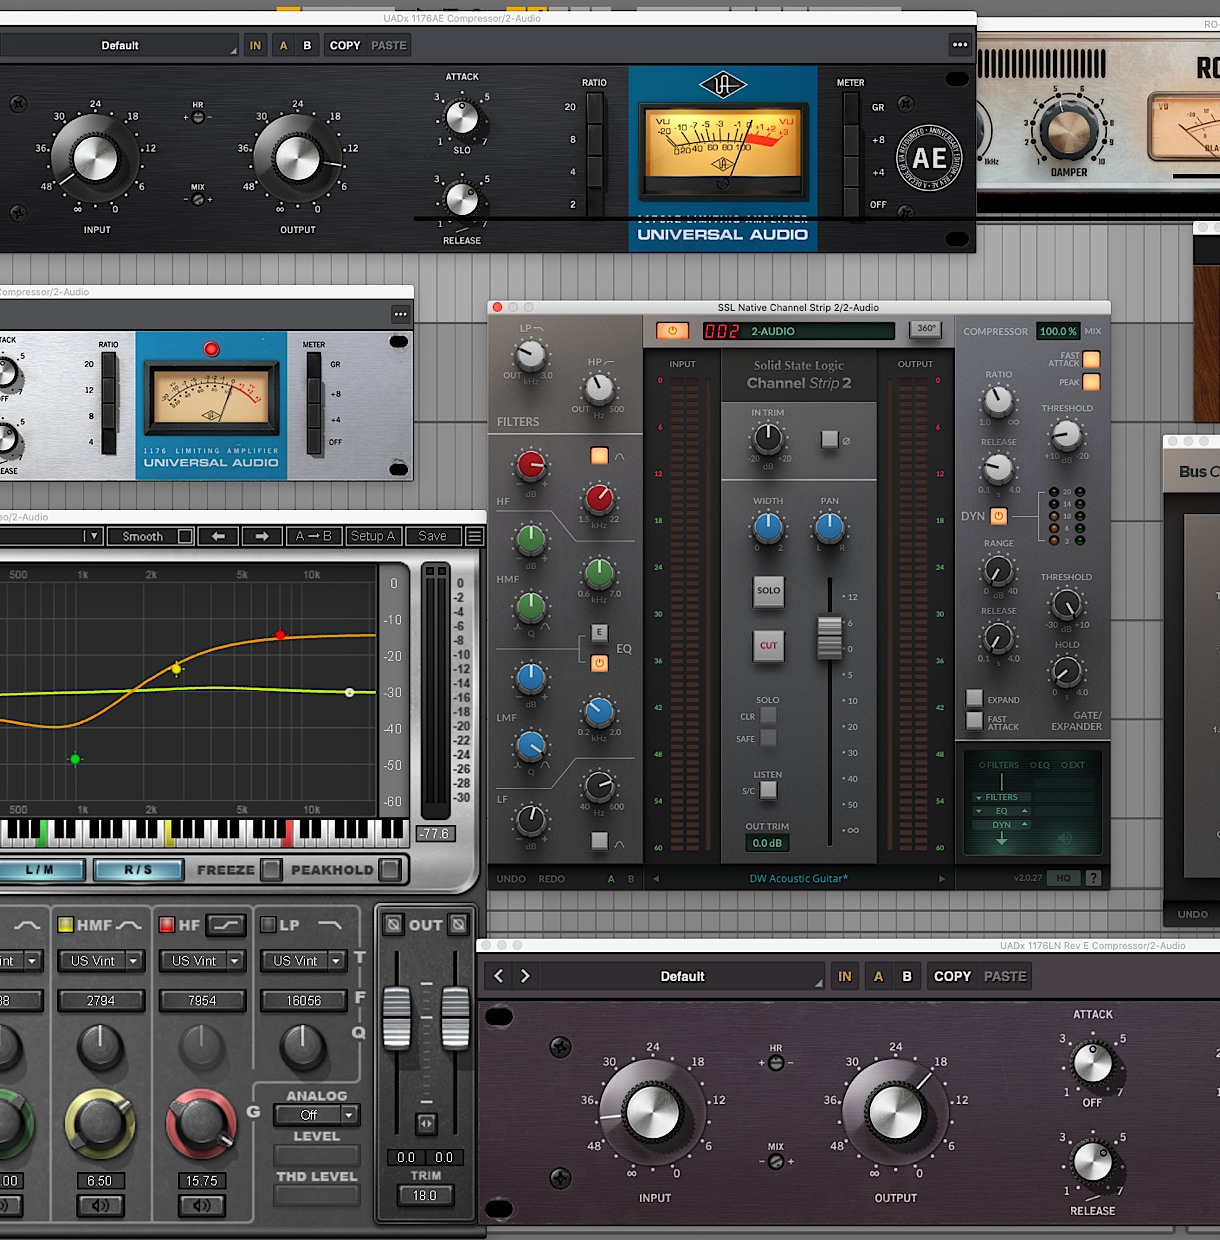Invert right OUT channel phase
This screenshot has height=1240, width=1220.
(458, 924)
